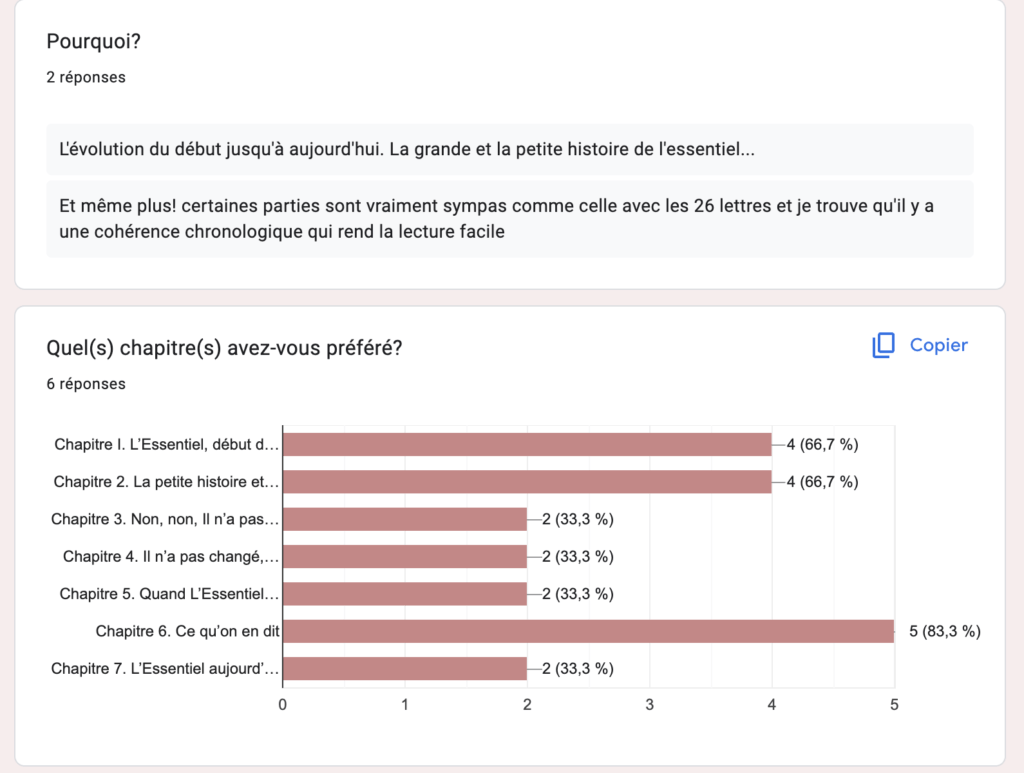This screenshot has width=1024, height=773.
Task: Click the first response about L'évolution du début
Action: (x=509, y=149)
